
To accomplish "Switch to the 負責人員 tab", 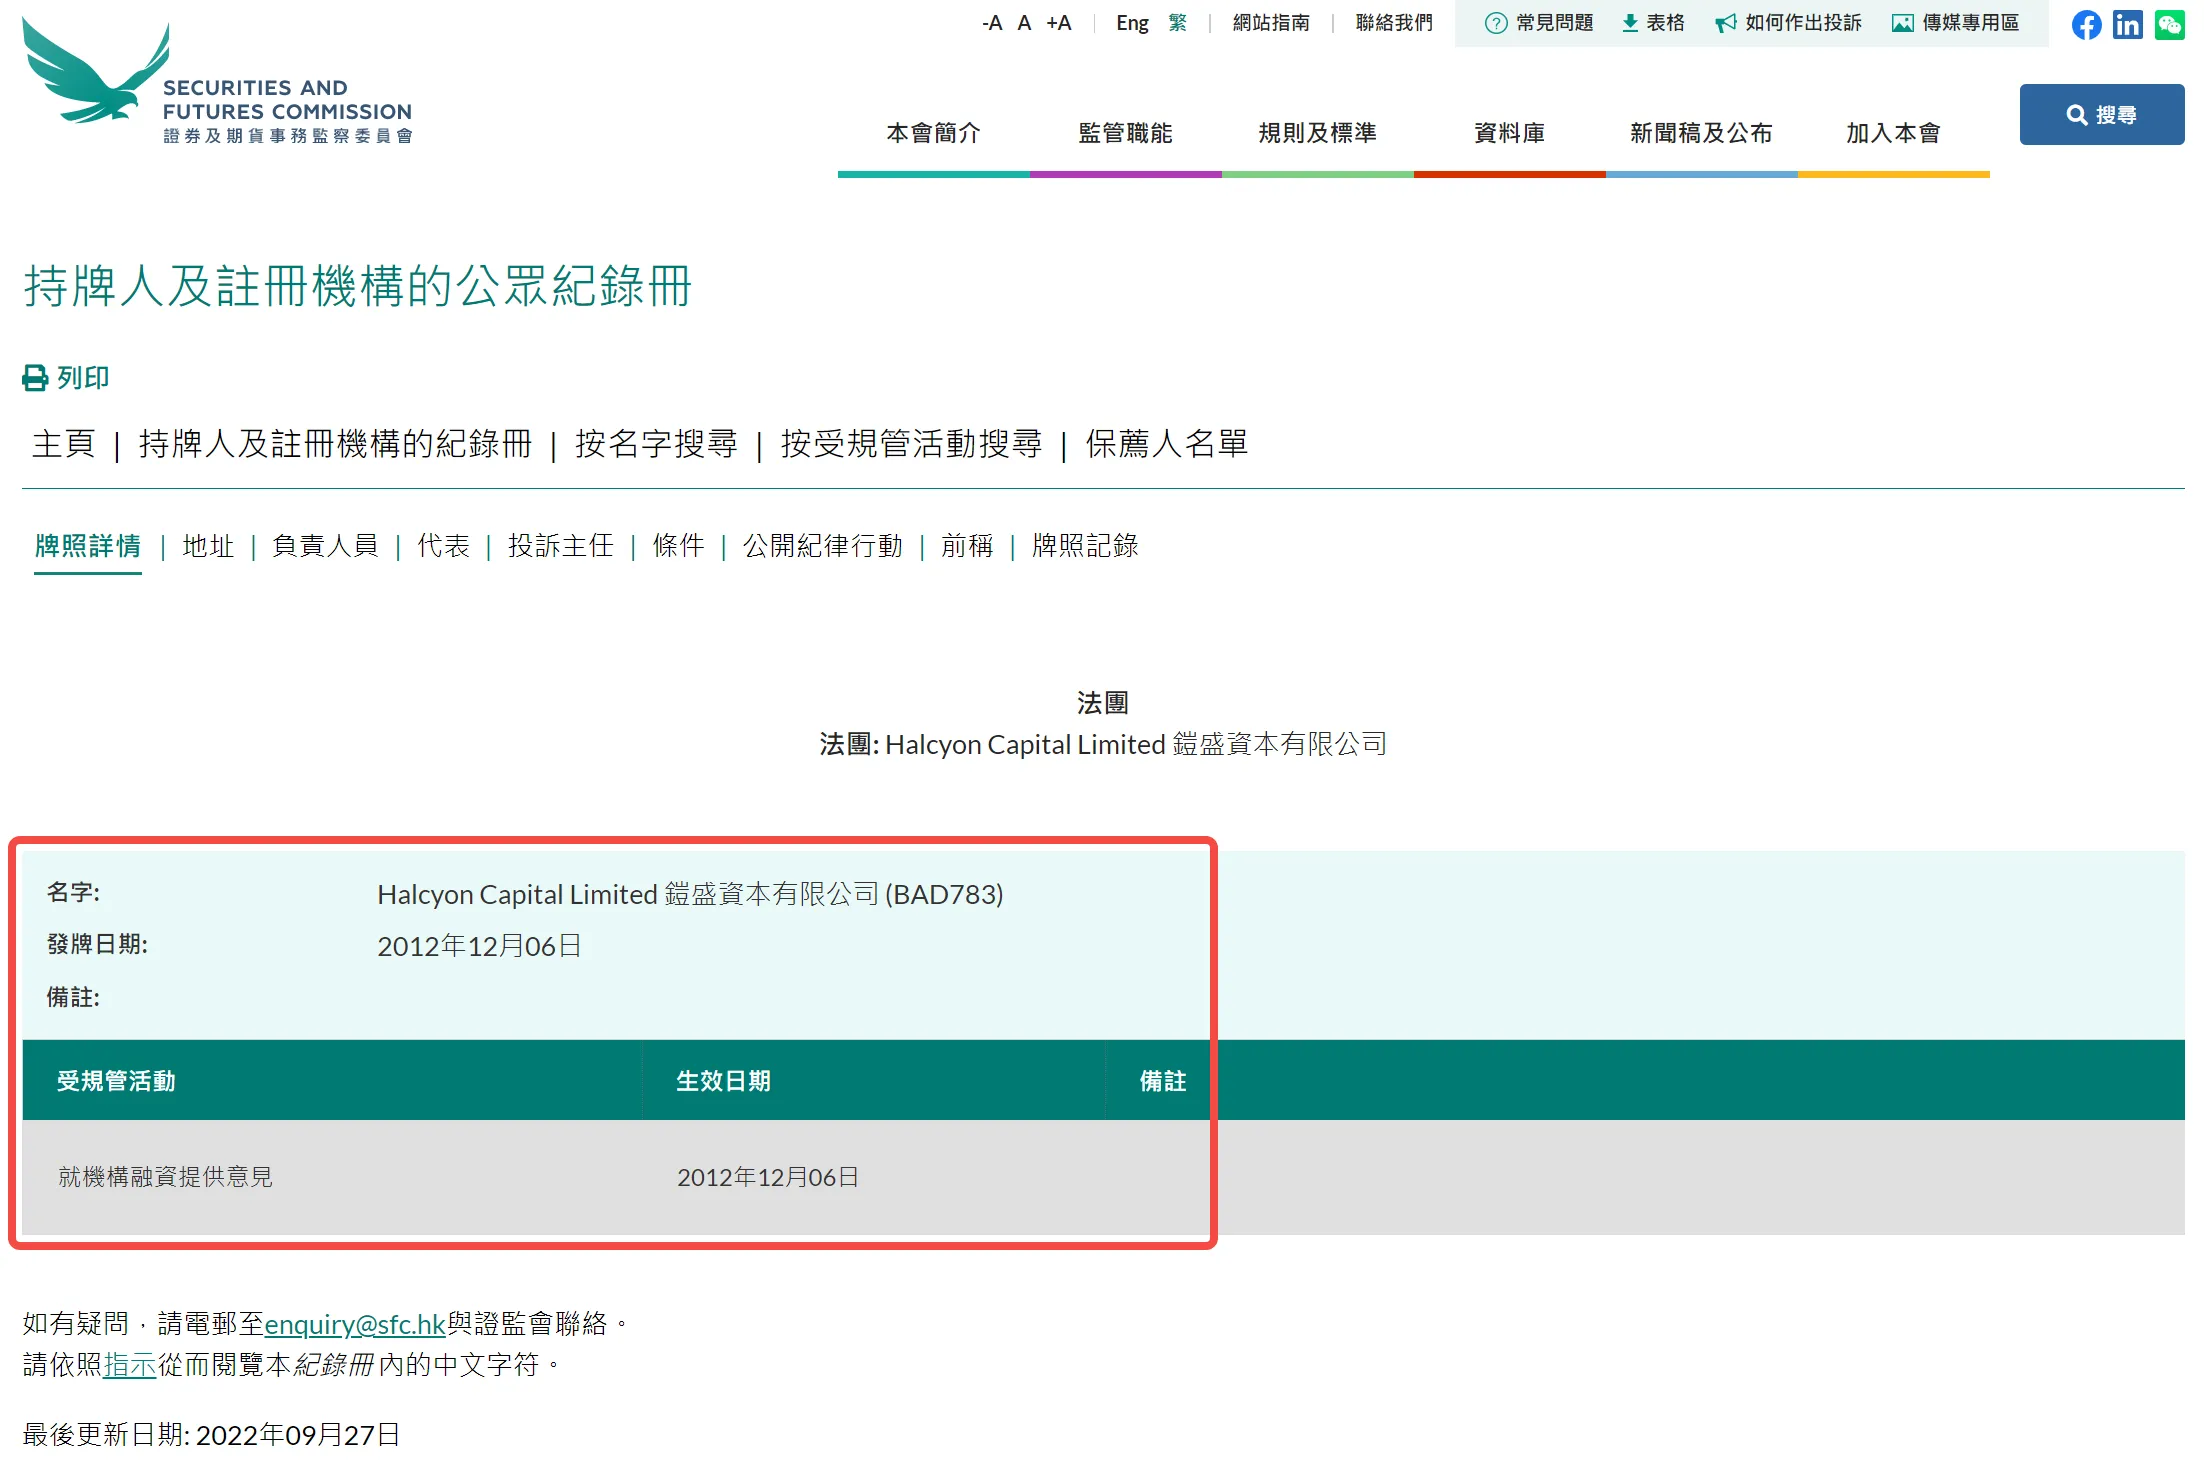I will click(325, 546).
